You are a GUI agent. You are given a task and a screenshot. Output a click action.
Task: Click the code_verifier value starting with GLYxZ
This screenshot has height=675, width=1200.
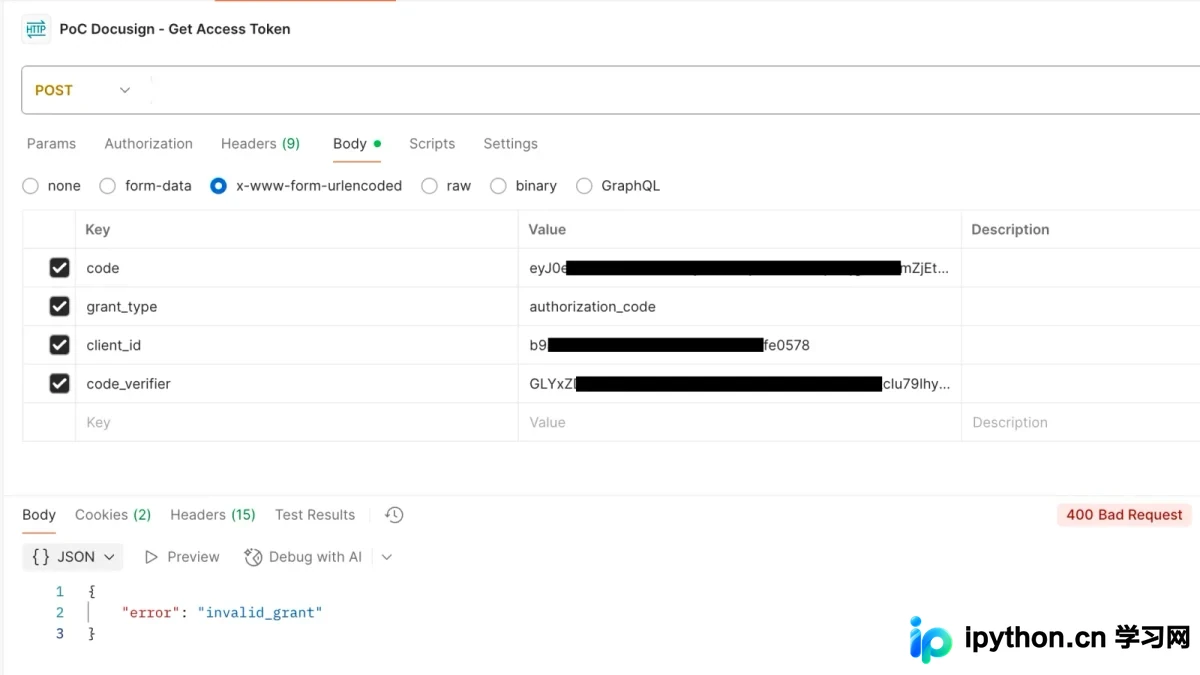739,384
